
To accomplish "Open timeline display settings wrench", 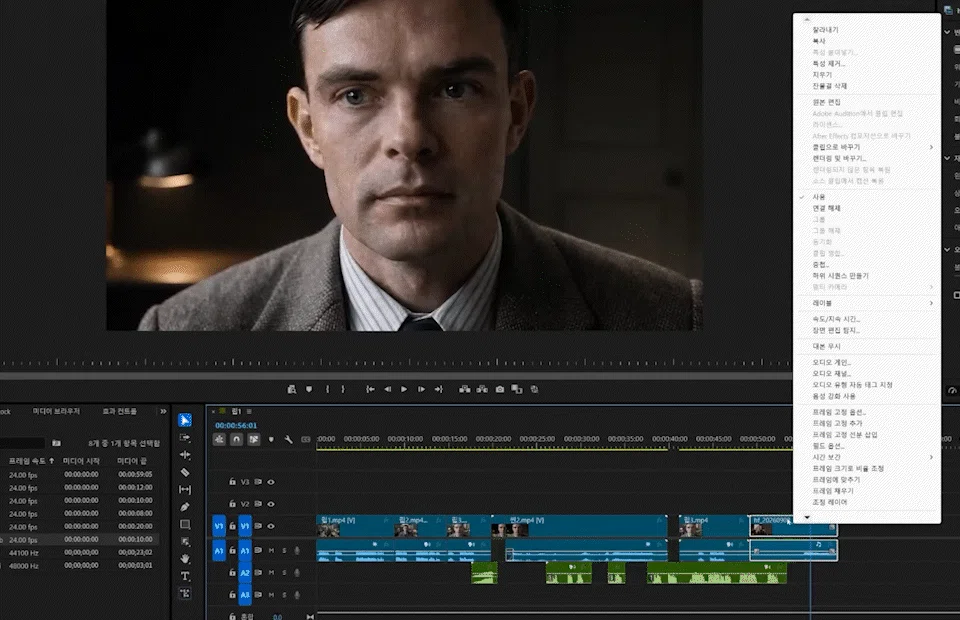I will pyautogui.click(x=288, y=439).
